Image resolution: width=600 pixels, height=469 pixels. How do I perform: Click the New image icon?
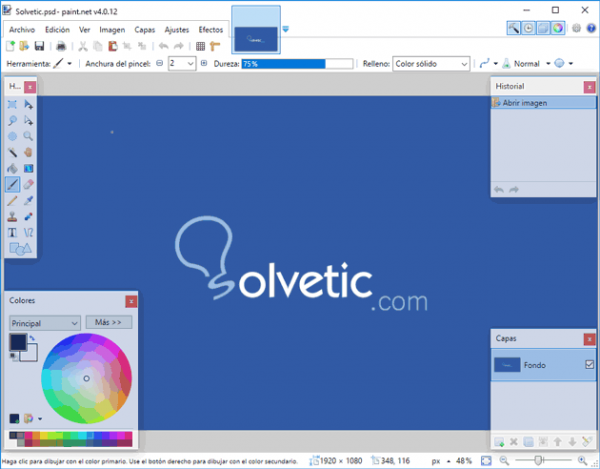[10, 46]
